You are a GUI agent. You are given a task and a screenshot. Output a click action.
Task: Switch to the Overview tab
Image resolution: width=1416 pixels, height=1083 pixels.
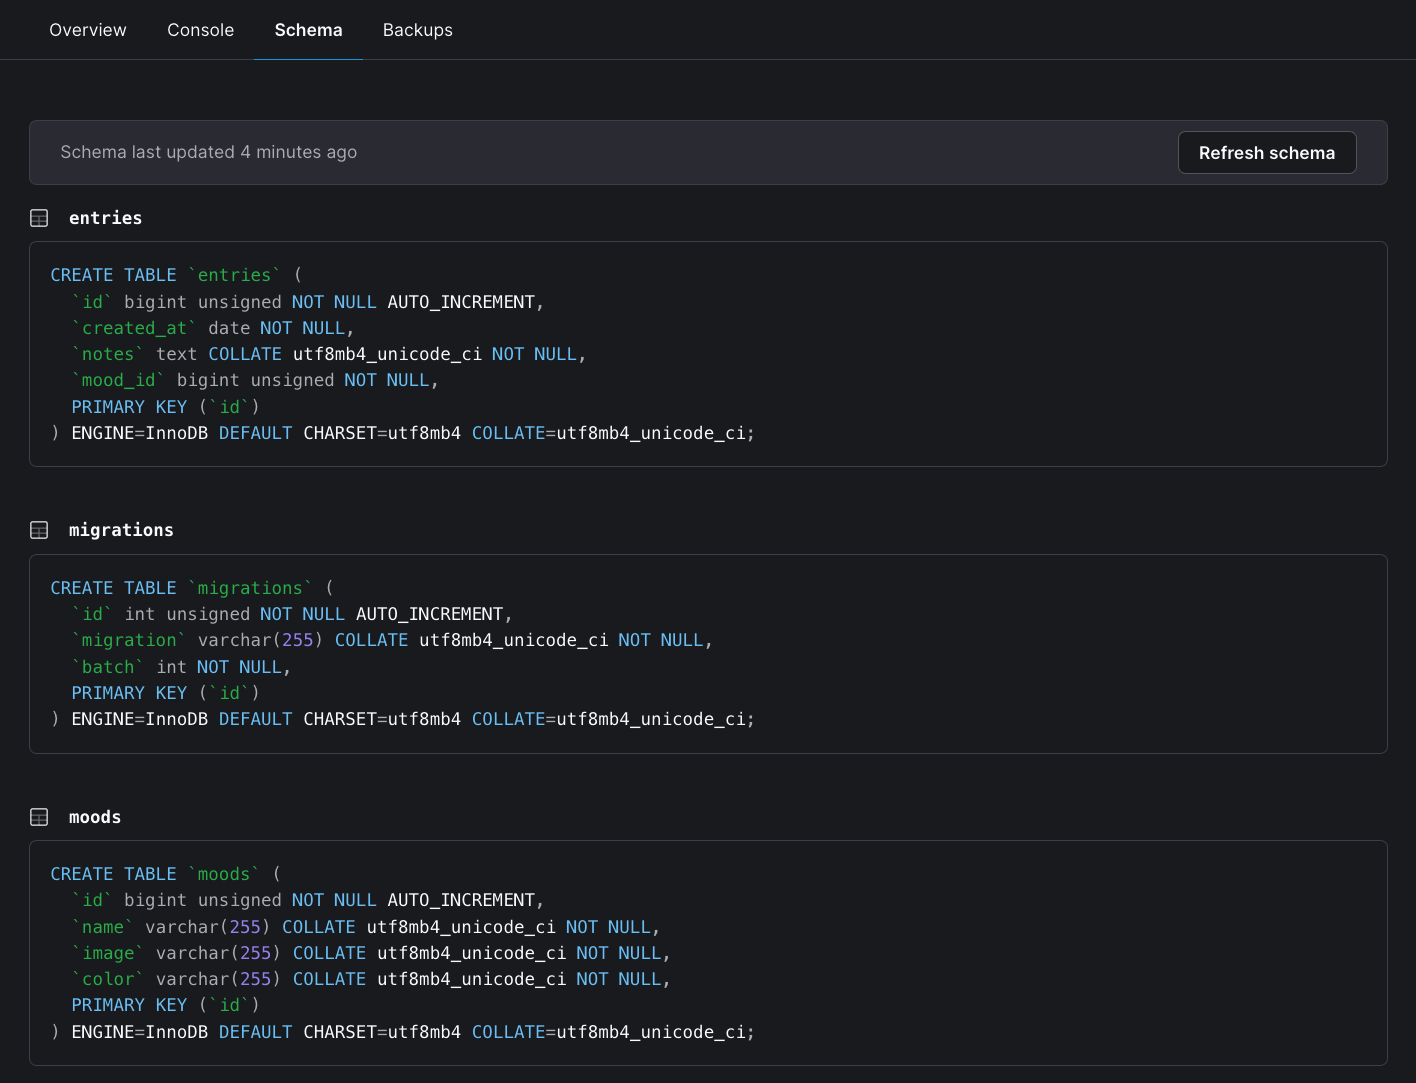[x=87, y=29]
